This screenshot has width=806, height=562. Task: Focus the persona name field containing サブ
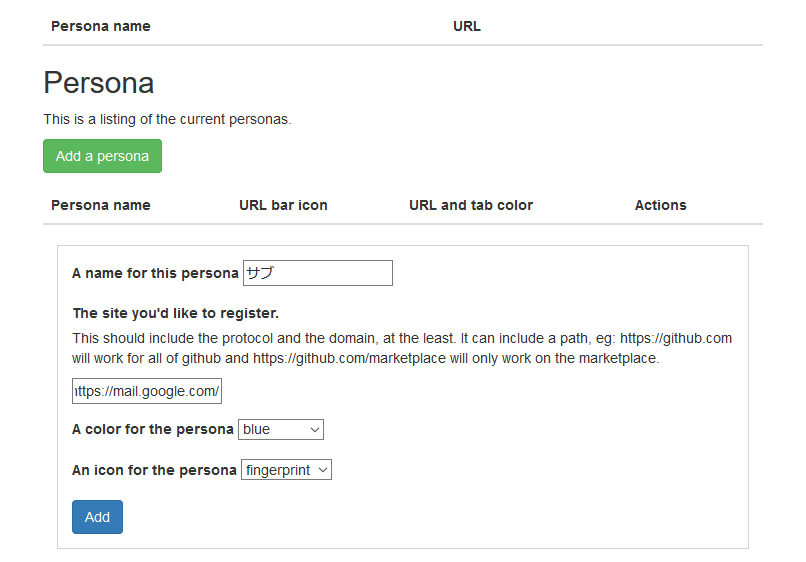coord(318,273)
